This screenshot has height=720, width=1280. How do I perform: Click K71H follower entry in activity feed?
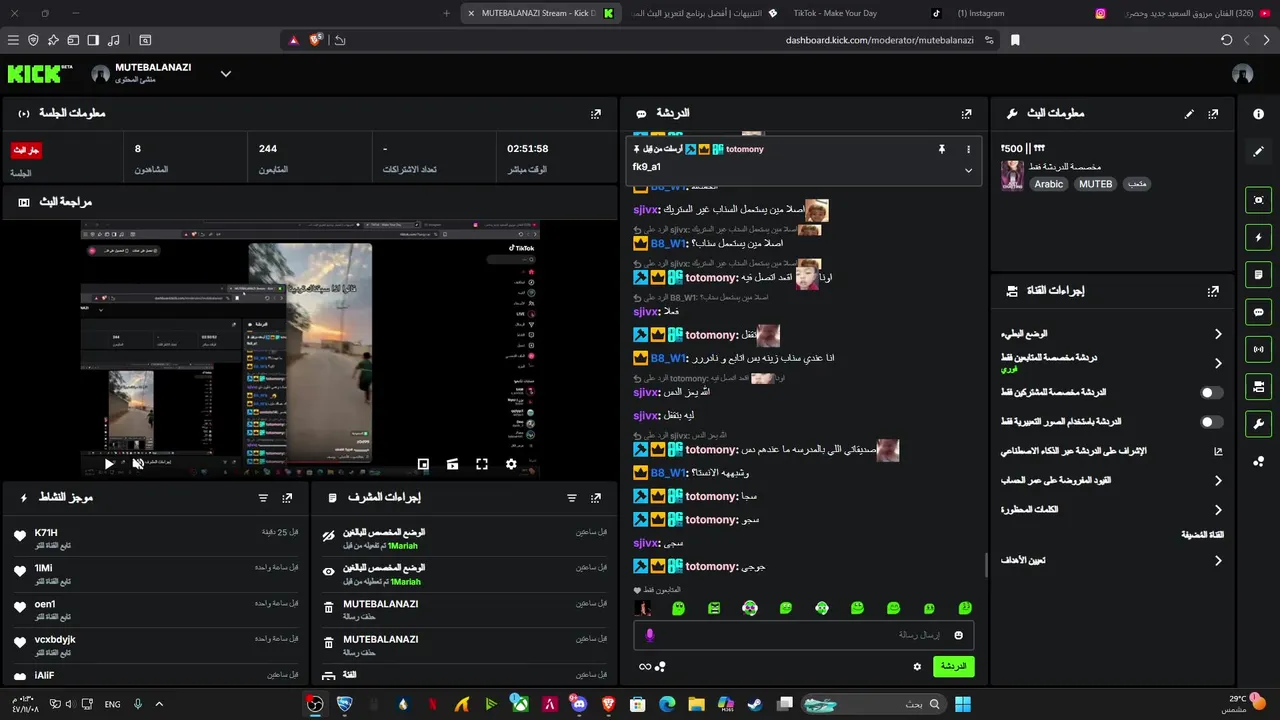(155, 538)
